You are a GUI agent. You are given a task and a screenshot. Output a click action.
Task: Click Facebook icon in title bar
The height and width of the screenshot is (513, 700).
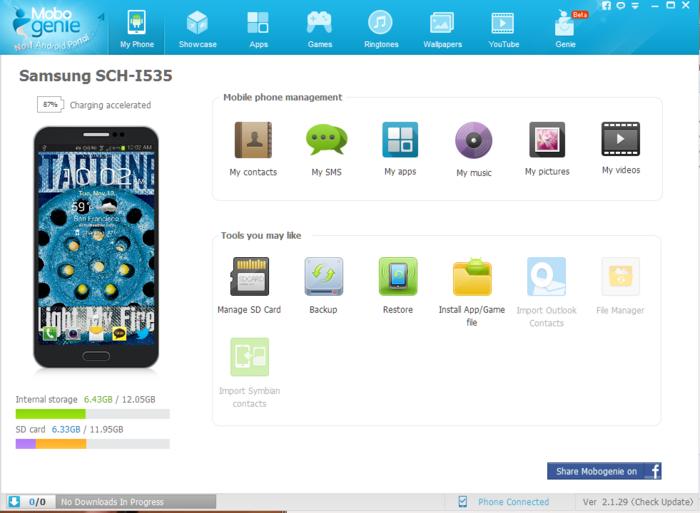[x=606, y=5]
